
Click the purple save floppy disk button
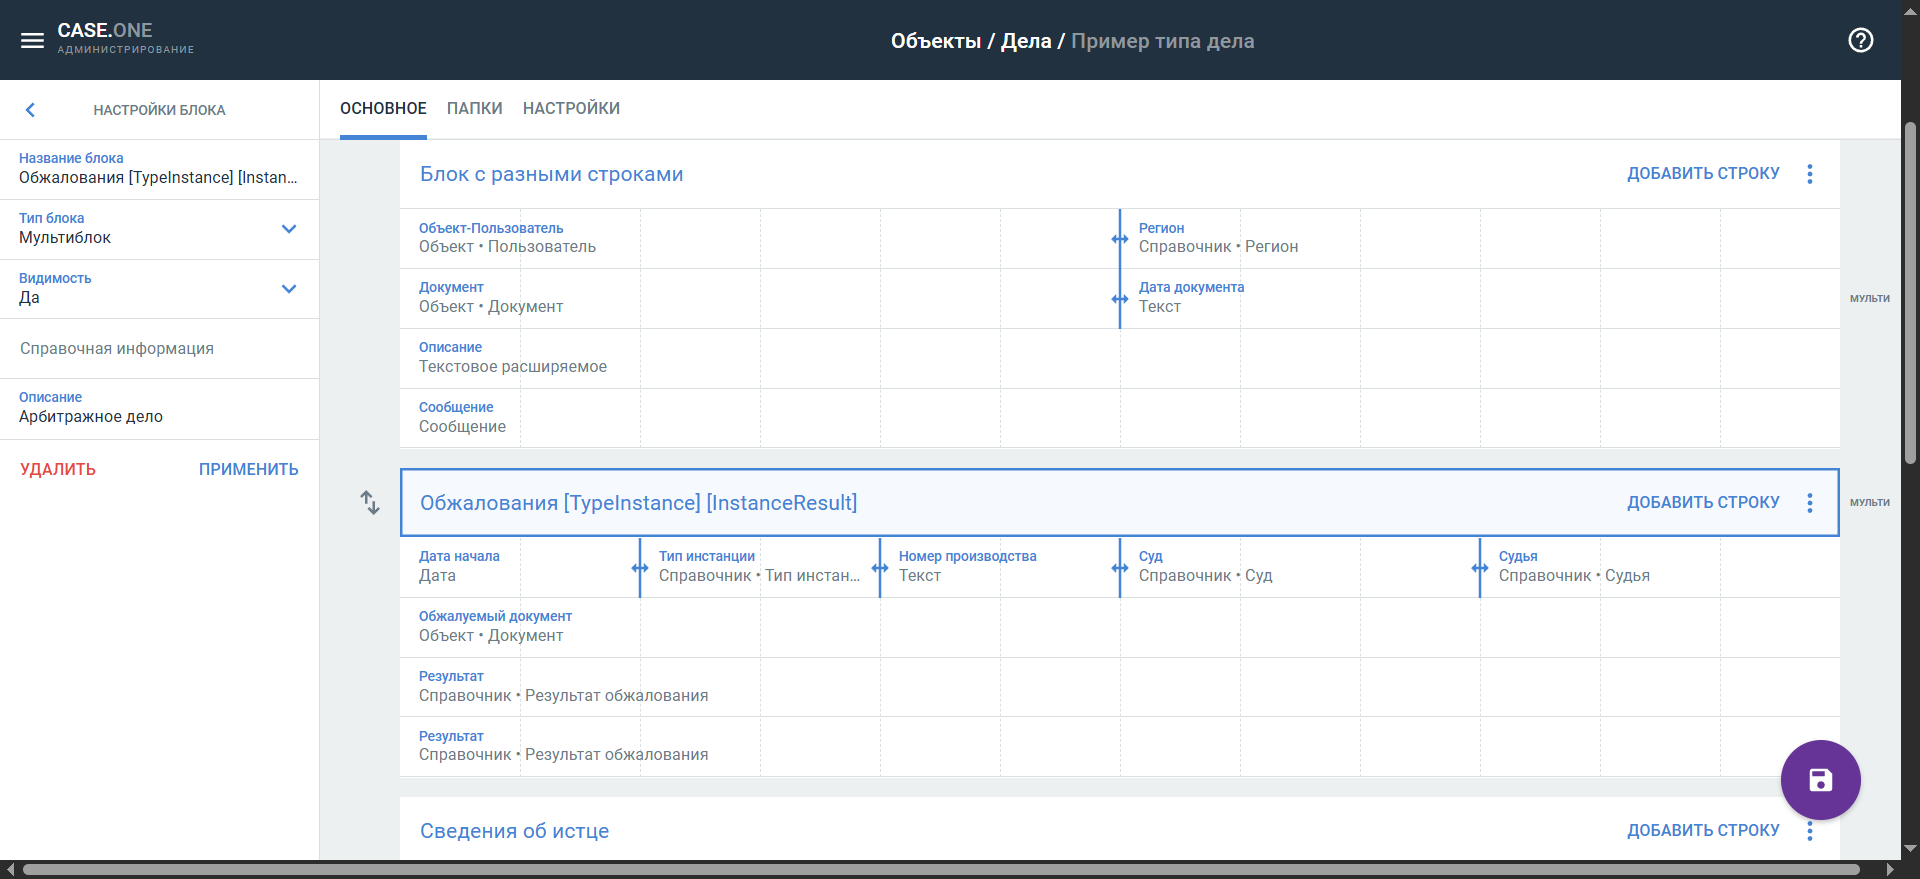pos(1820,780)
